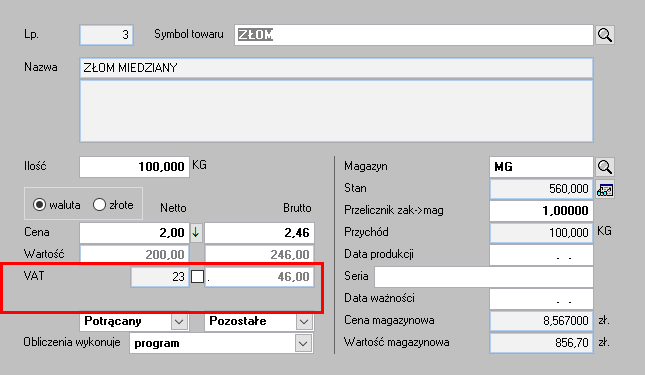Screen dimensions: 645x375
Task: Expand the Potrącany dropdown
Action: [x=179, y=322]
